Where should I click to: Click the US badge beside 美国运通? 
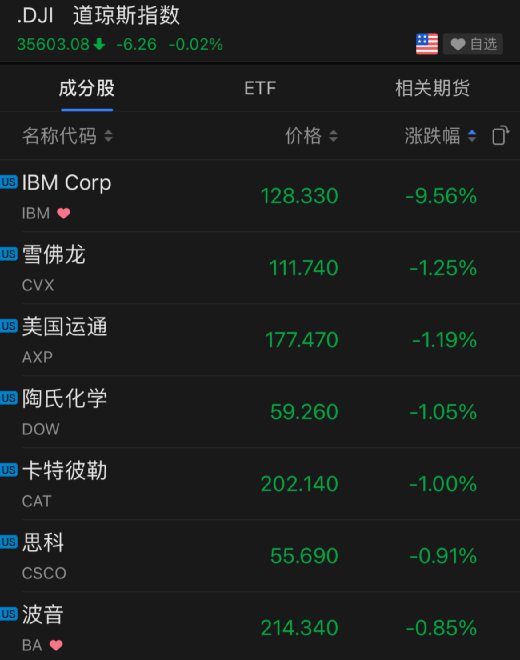click(8, 326)
